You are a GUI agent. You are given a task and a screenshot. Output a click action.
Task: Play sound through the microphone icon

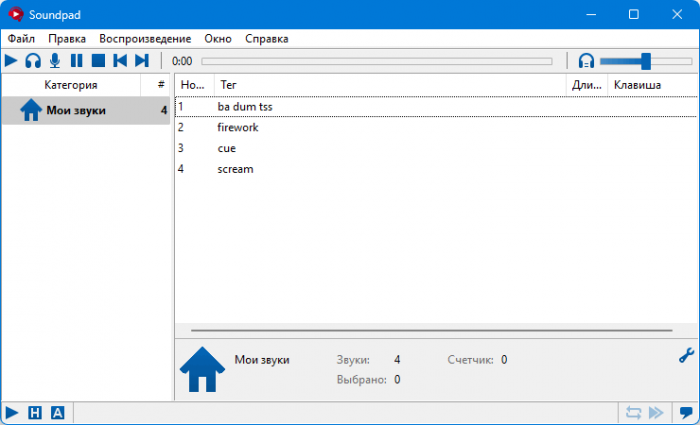(55, 60)
